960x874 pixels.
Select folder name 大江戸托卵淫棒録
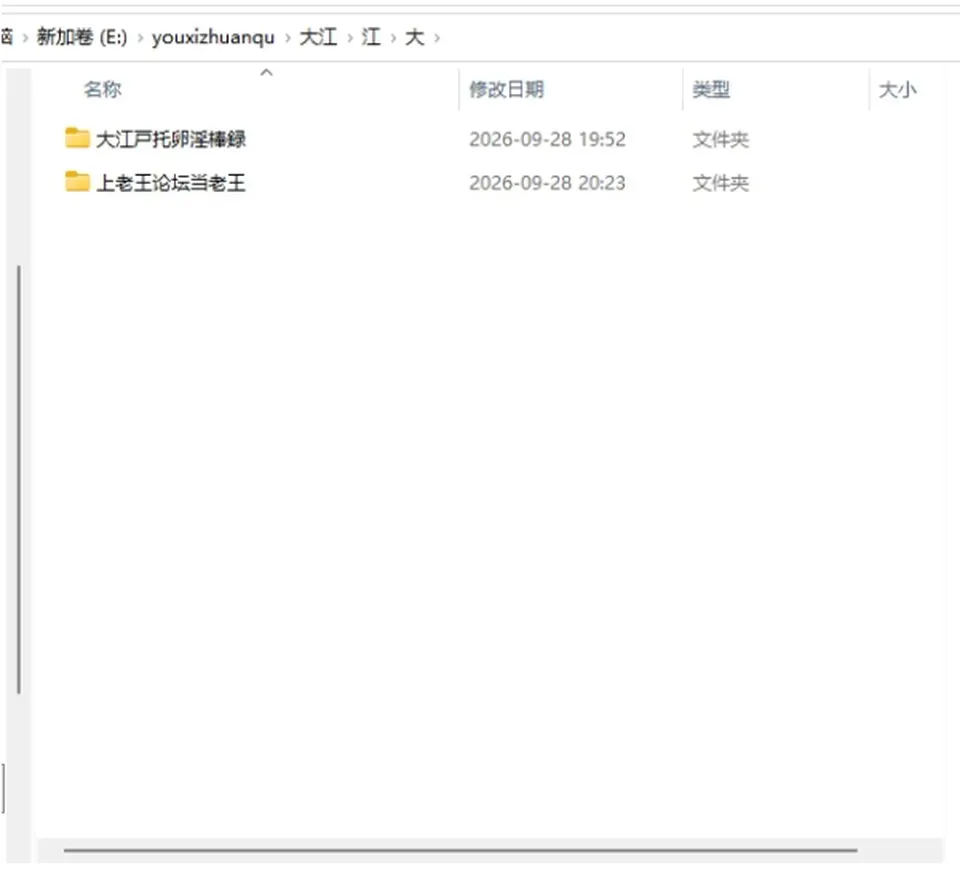171,139
